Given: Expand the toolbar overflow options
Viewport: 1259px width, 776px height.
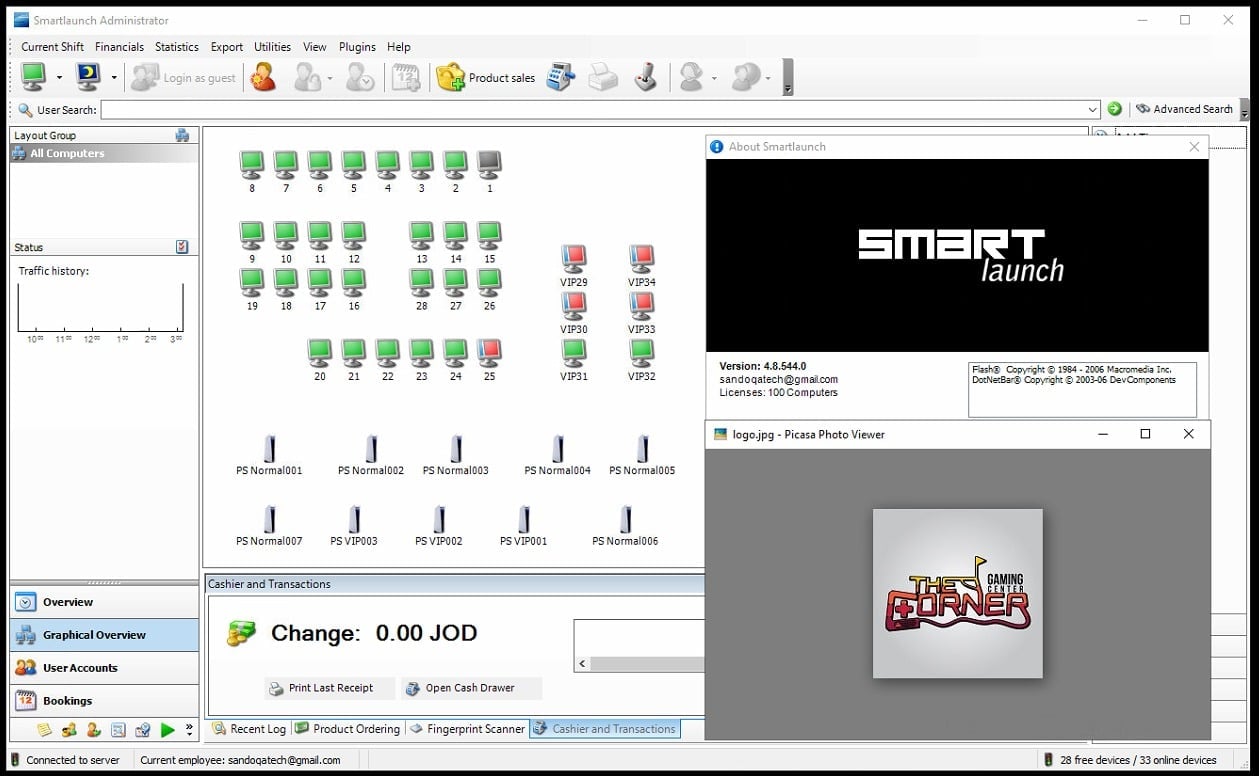Looking at the screenshot, I should [x=788, y=78].
